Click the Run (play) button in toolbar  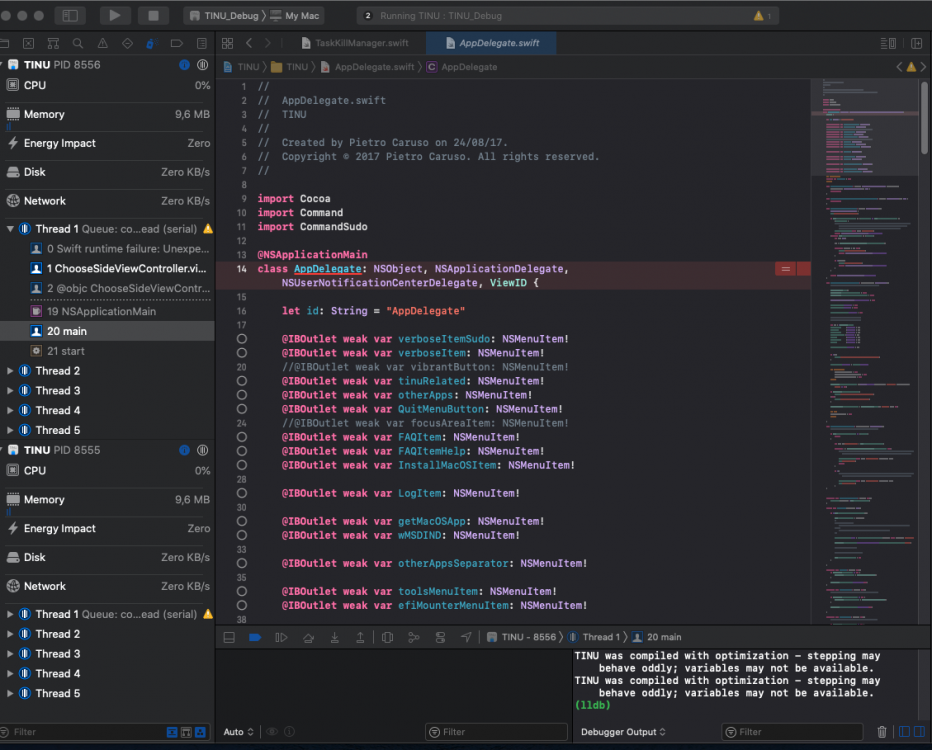click(115, 16)
